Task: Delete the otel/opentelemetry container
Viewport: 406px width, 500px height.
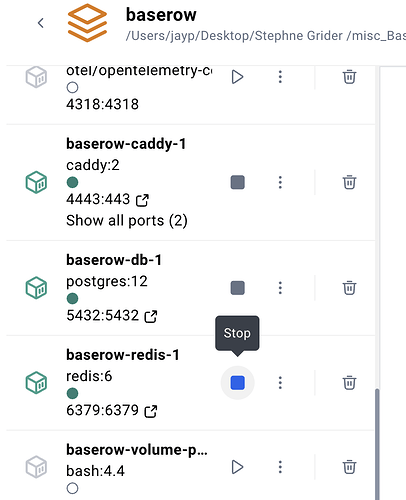Action: click(x=349, y=77)
